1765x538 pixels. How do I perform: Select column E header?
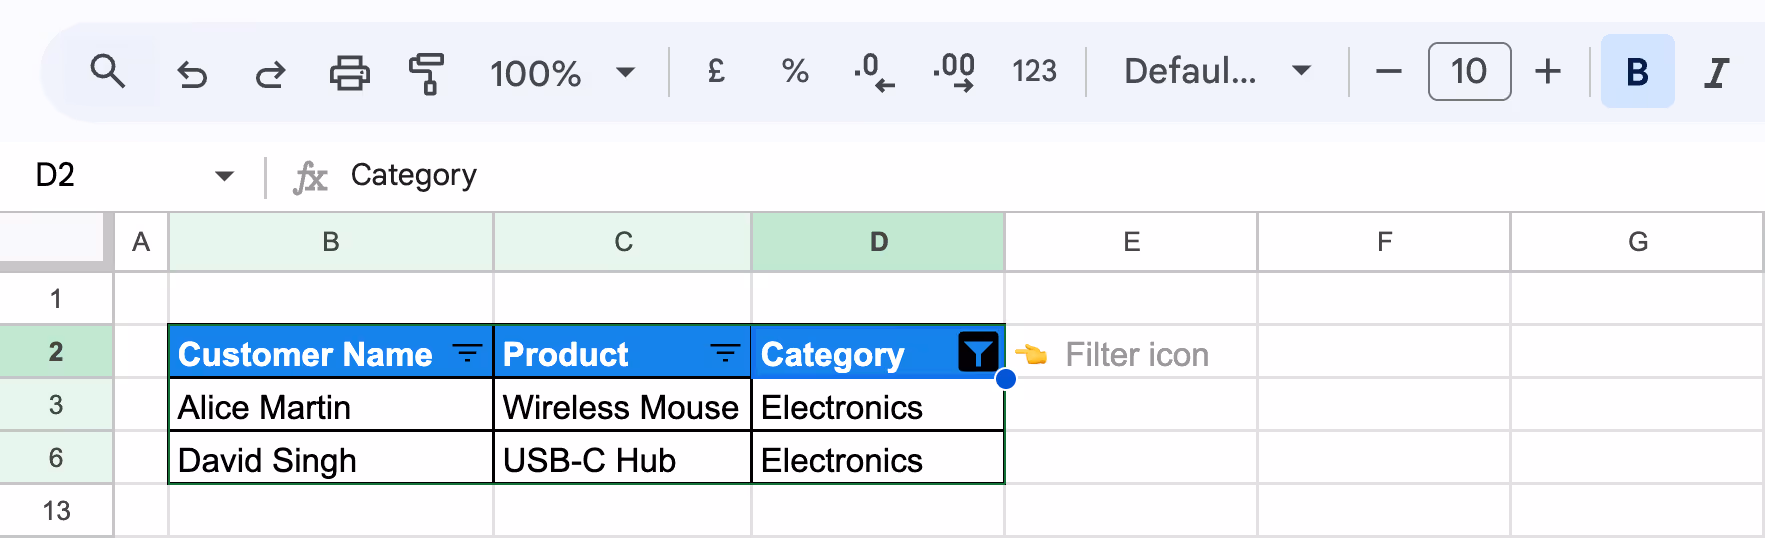pyautogui.click(x=1132, y=242)
